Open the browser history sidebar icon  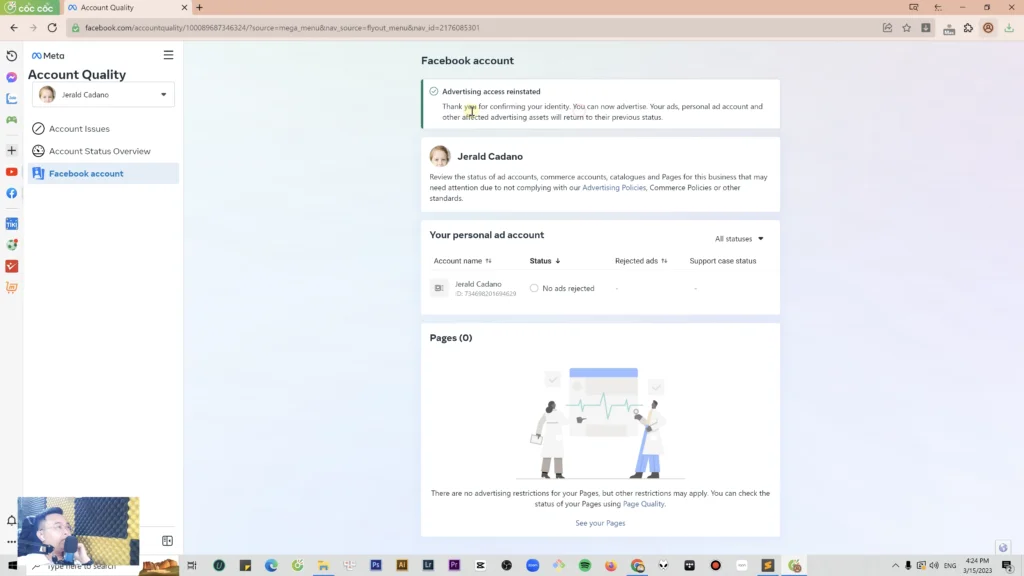[12, 56]
